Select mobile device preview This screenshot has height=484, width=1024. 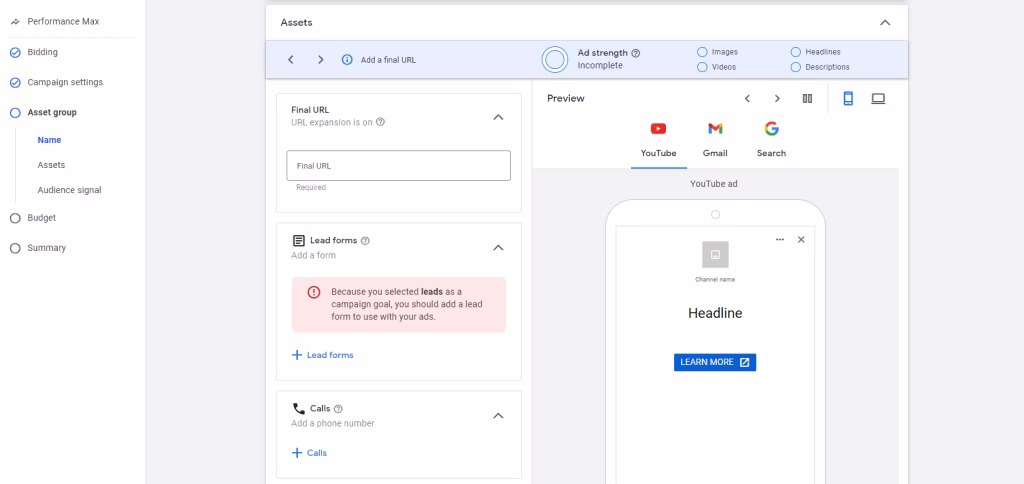[x=848, y=99]
